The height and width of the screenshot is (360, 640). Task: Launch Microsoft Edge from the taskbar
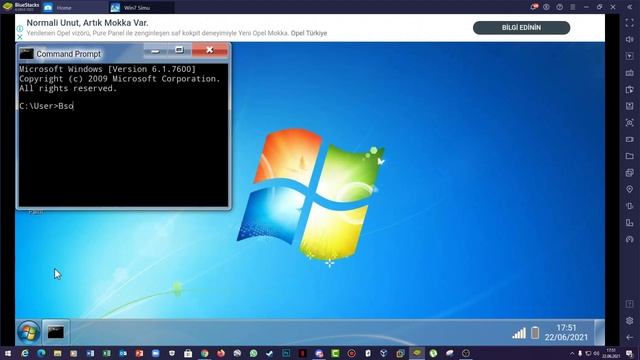pos(41,353)
